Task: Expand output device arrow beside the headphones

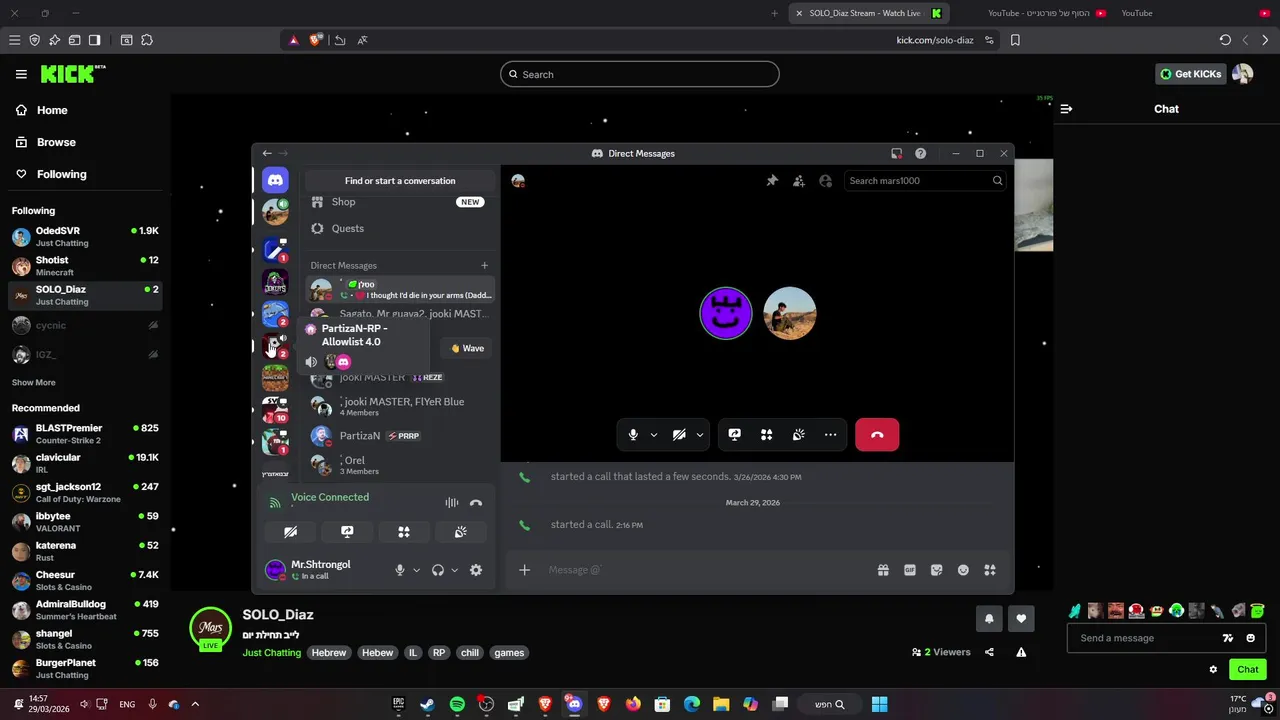Action: (455, 570)
